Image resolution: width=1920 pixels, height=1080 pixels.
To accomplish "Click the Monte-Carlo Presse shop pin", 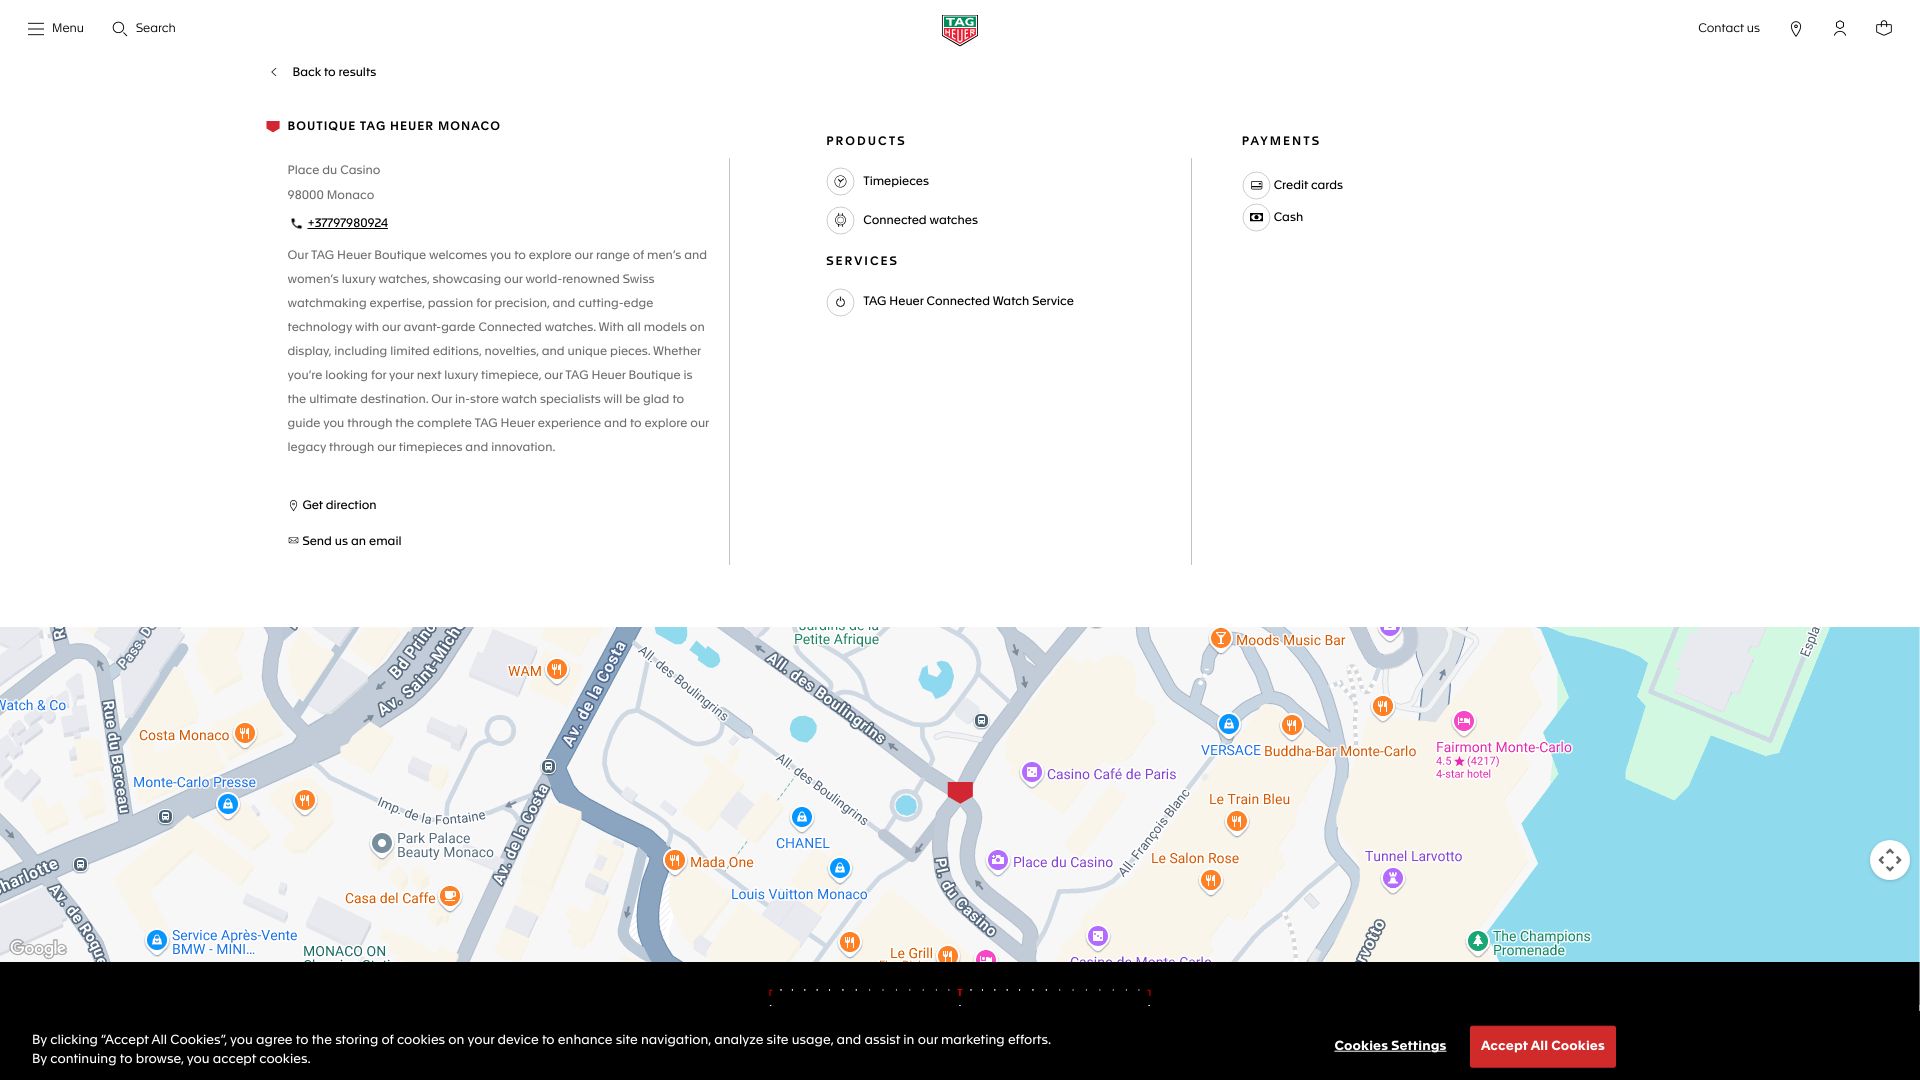I will pos(228,805).
